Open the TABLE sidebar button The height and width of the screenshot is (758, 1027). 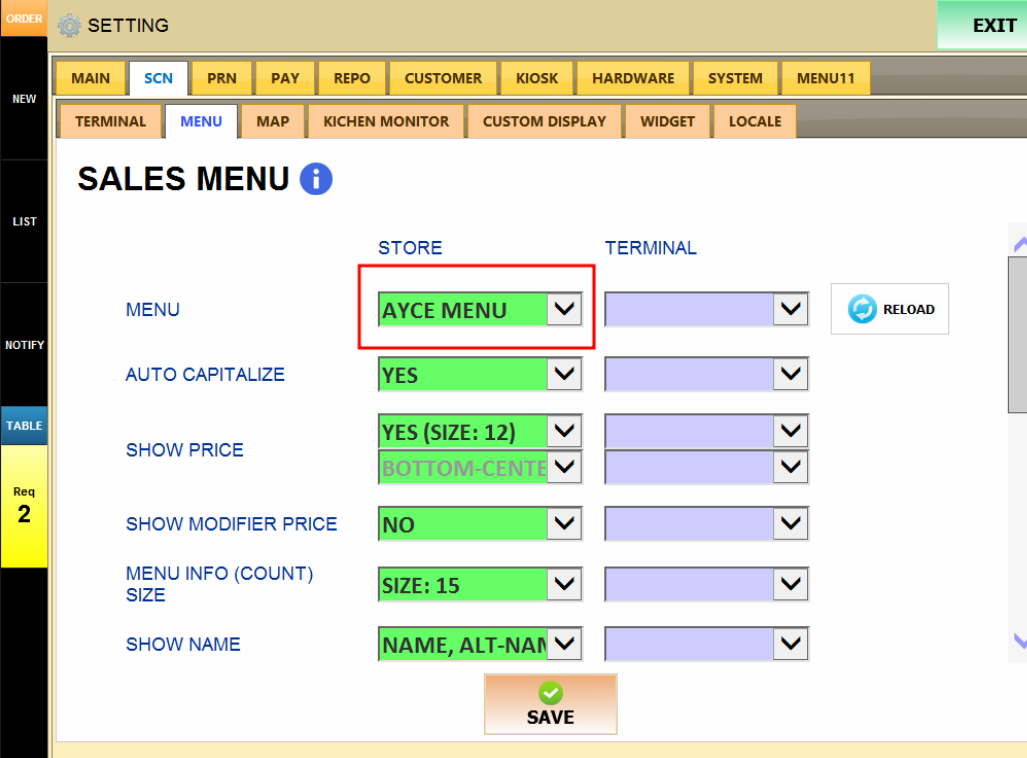pyautogui.click(x=24, y=426)
